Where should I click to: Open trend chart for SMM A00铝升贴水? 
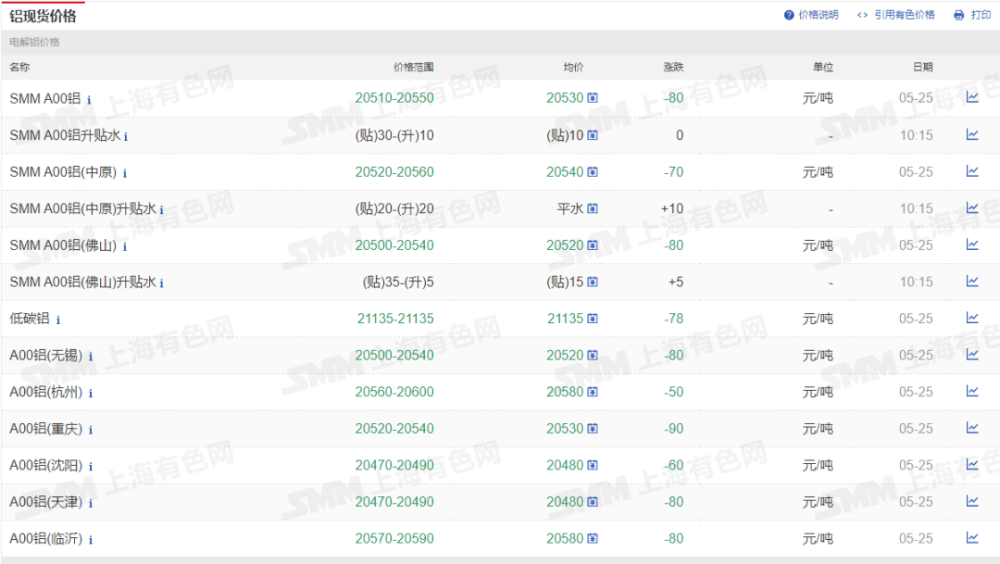972,134
